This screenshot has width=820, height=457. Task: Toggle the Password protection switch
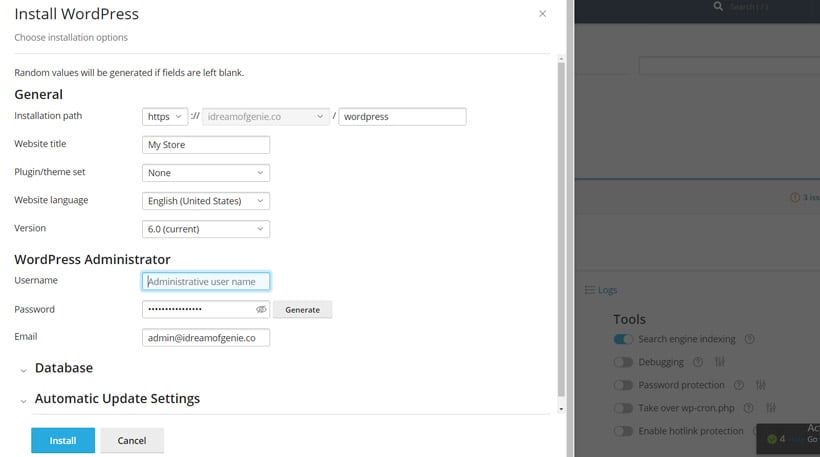(x=623, y=385)
